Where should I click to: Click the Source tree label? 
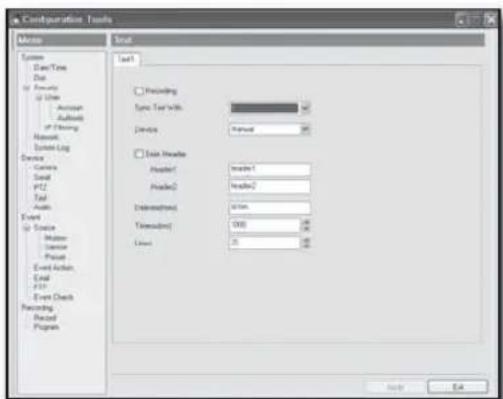[x=44, y=228]
